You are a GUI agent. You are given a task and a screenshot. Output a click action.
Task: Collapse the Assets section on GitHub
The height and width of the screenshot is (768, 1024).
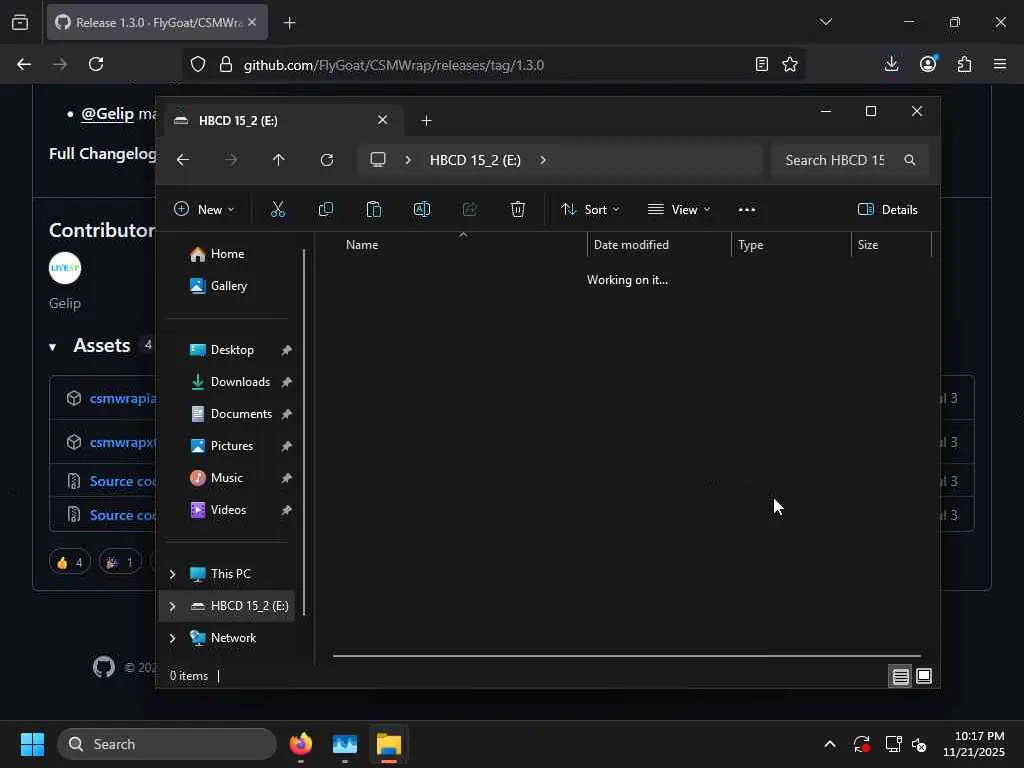(53, 347)
